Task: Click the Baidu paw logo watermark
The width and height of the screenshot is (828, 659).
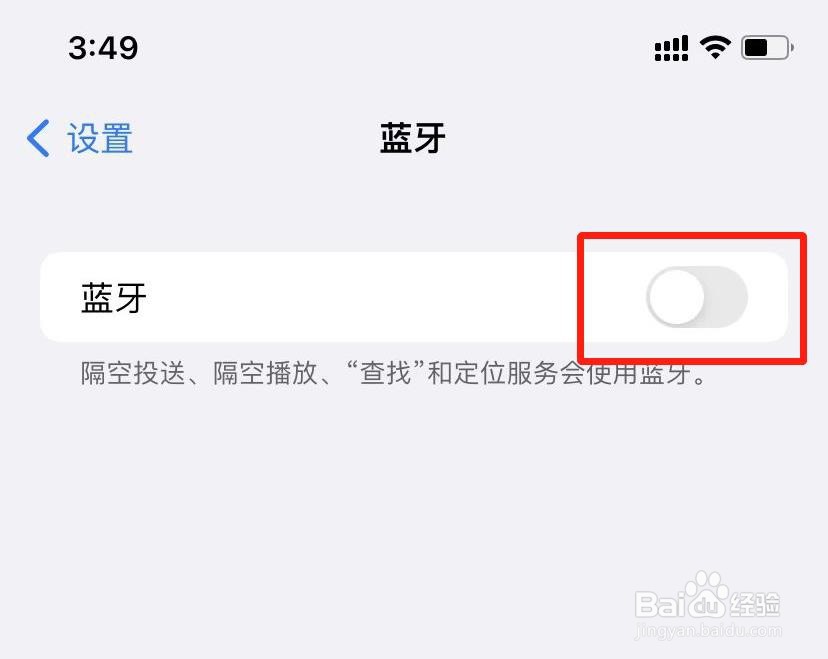Action: (x=707, y=595)
